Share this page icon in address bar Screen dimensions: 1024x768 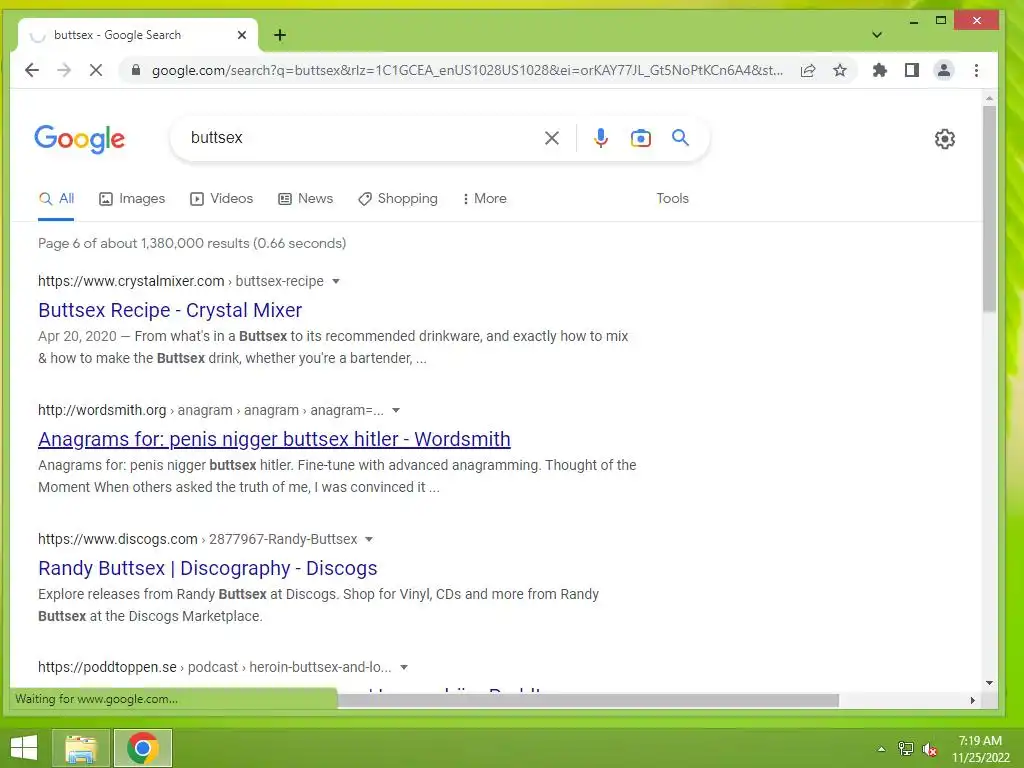tap(808, 70)
